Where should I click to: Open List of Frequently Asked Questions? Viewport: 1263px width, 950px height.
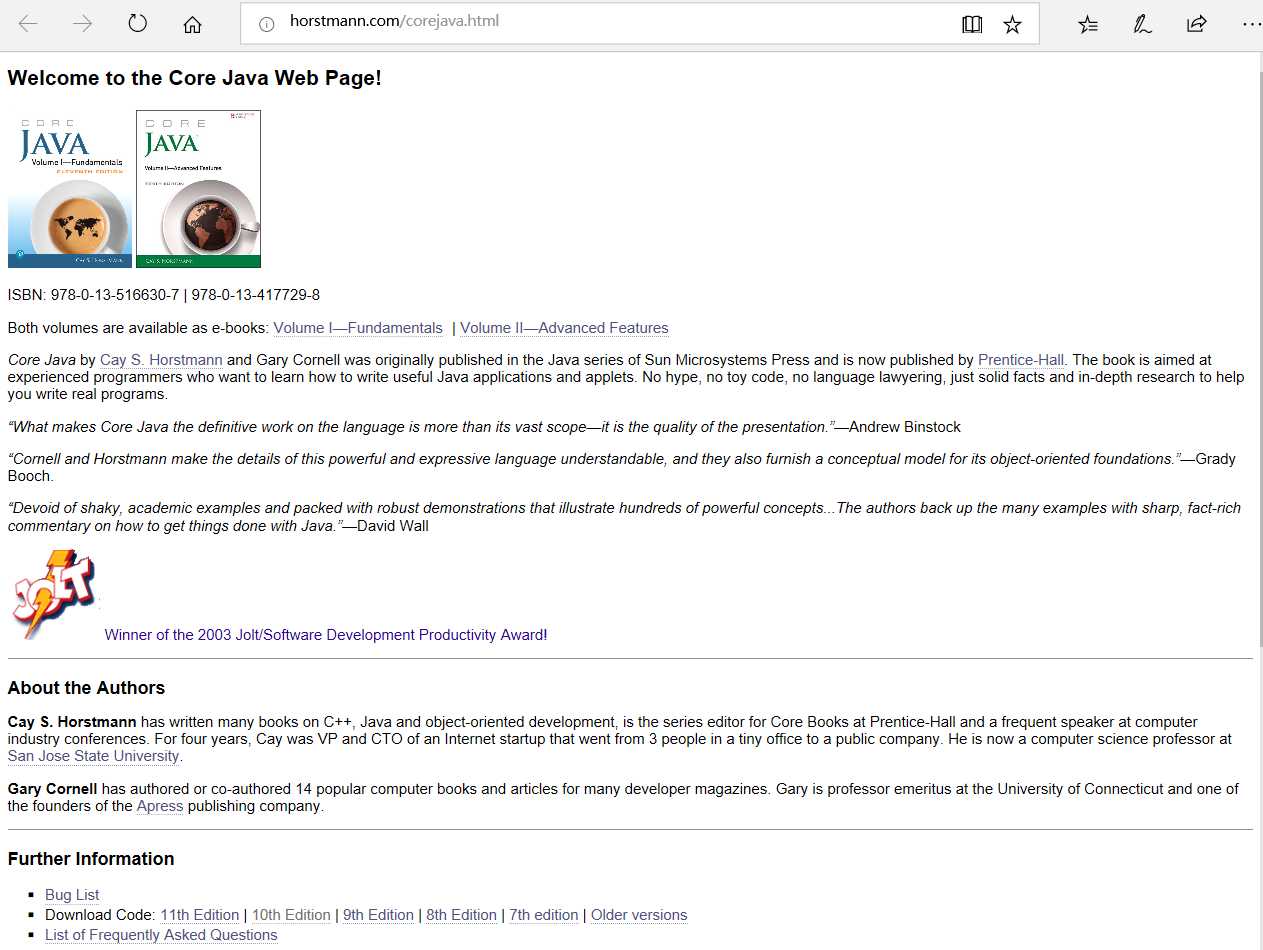[x=161, y=935]
